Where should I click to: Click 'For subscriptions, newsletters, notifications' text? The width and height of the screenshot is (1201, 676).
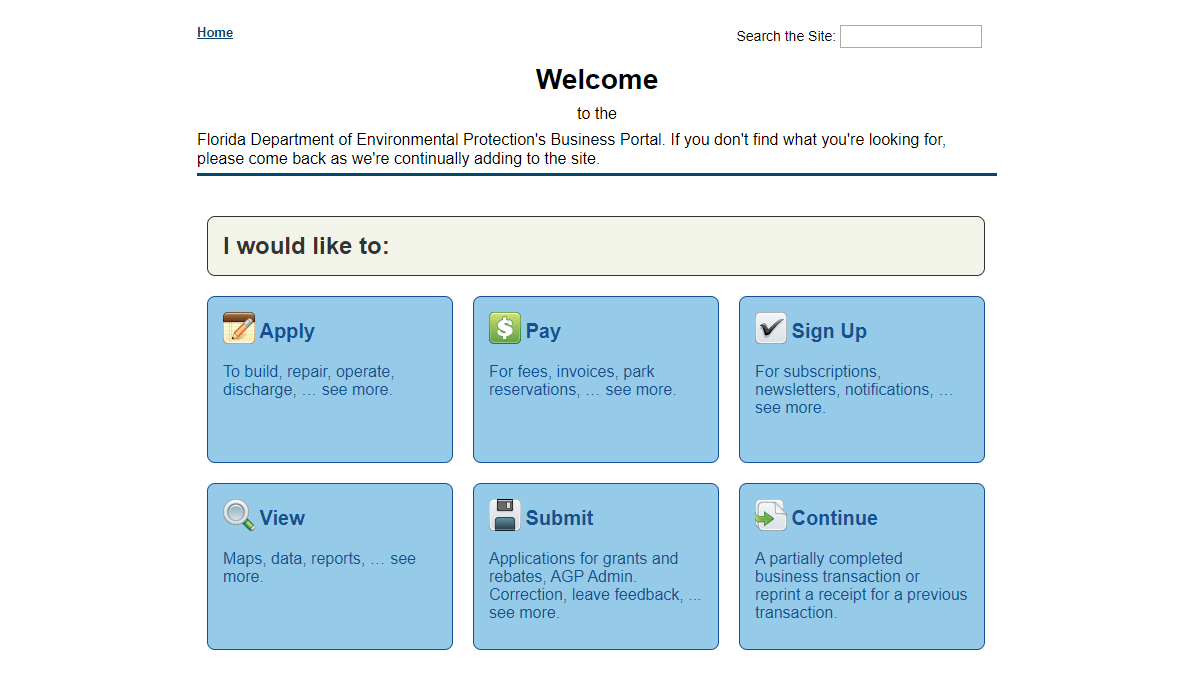tap(853, 389)
